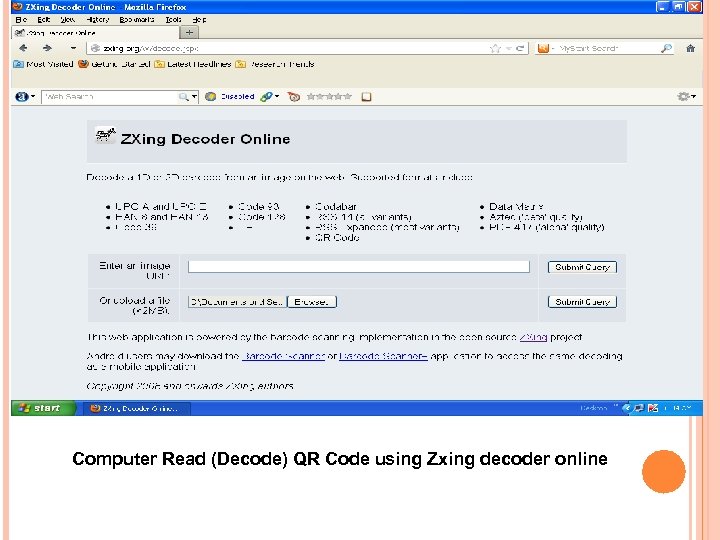Open the URL history dropdown in the address bar

click(508, 48)
